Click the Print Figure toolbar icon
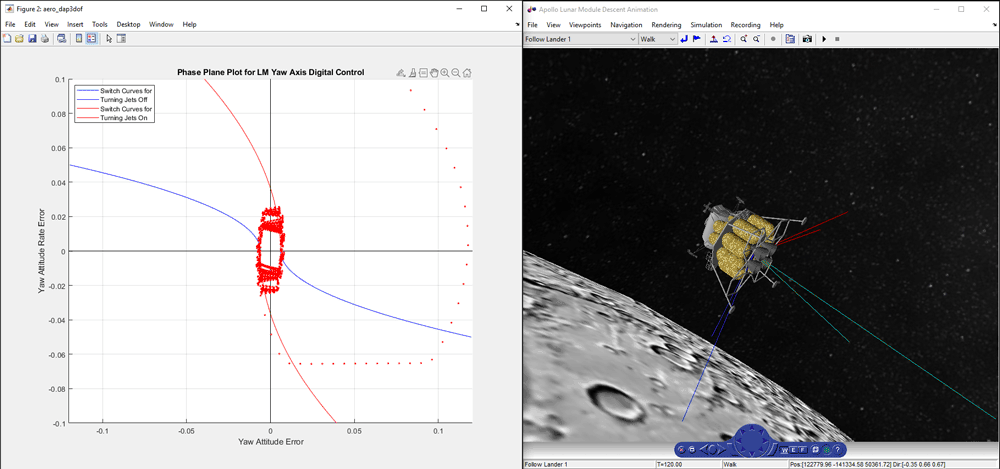Viewport: 1000px width, 469px height. 44,39
